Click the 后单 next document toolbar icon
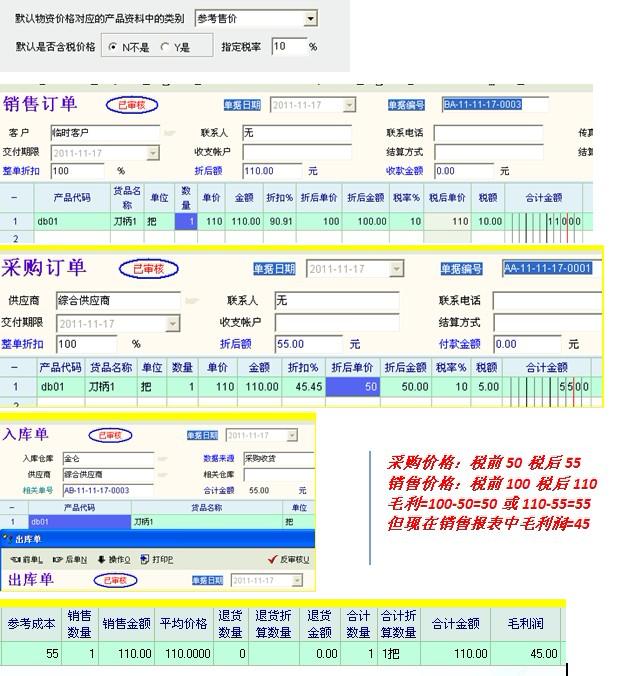640x676 pixels. [x=57, y=559]
